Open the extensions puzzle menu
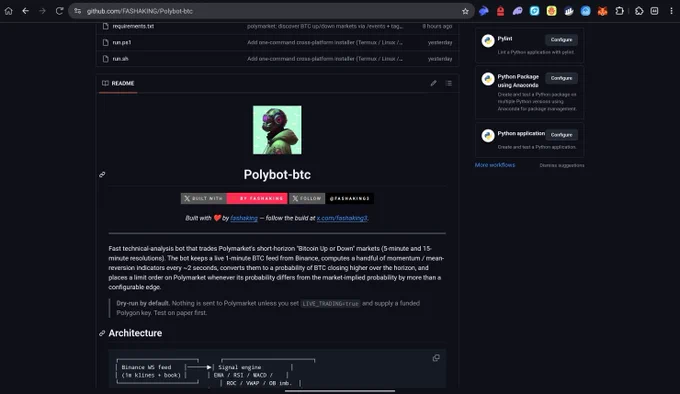The height and width of the screenshot is (394, 680). [x=639, y=11]
